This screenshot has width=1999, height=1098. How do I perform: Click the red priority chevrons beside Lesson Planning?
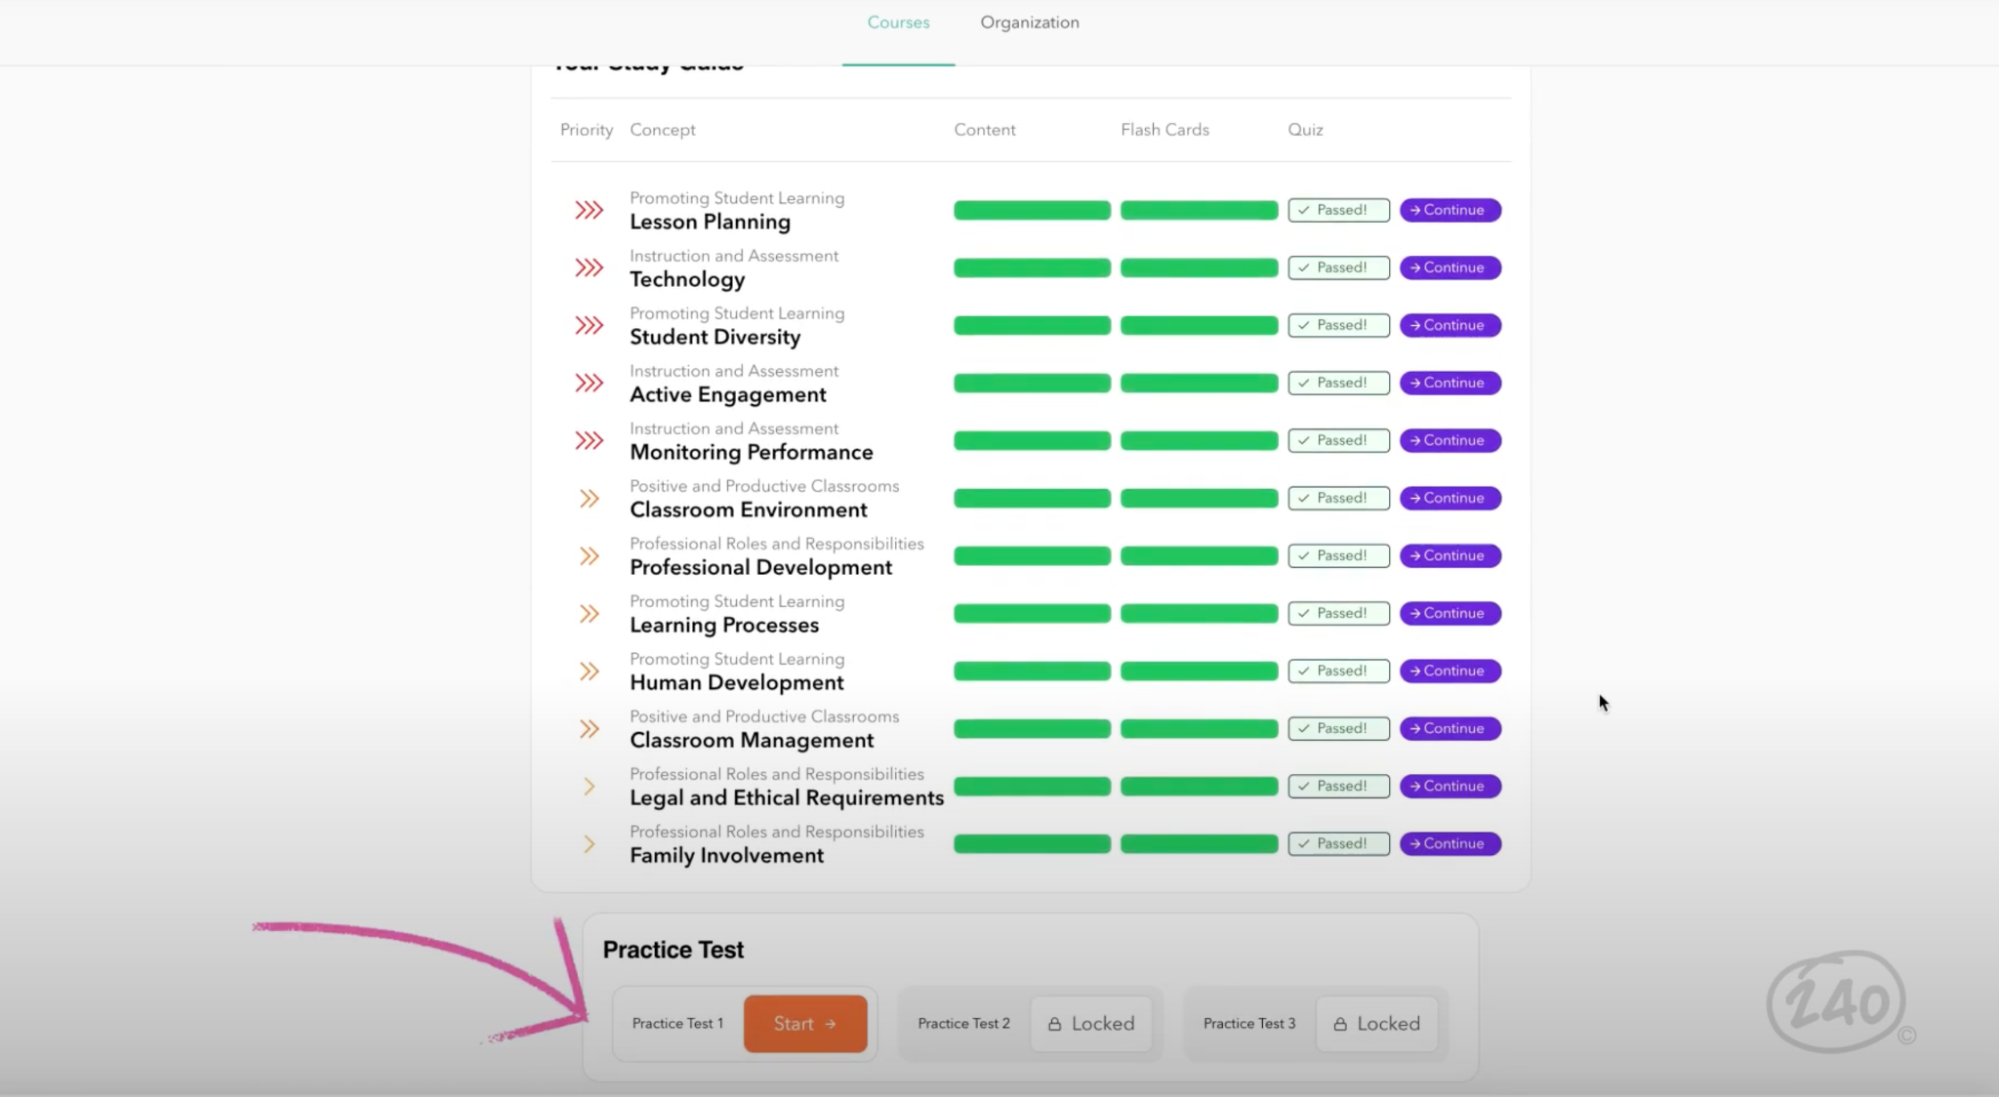tap(590, 210)
